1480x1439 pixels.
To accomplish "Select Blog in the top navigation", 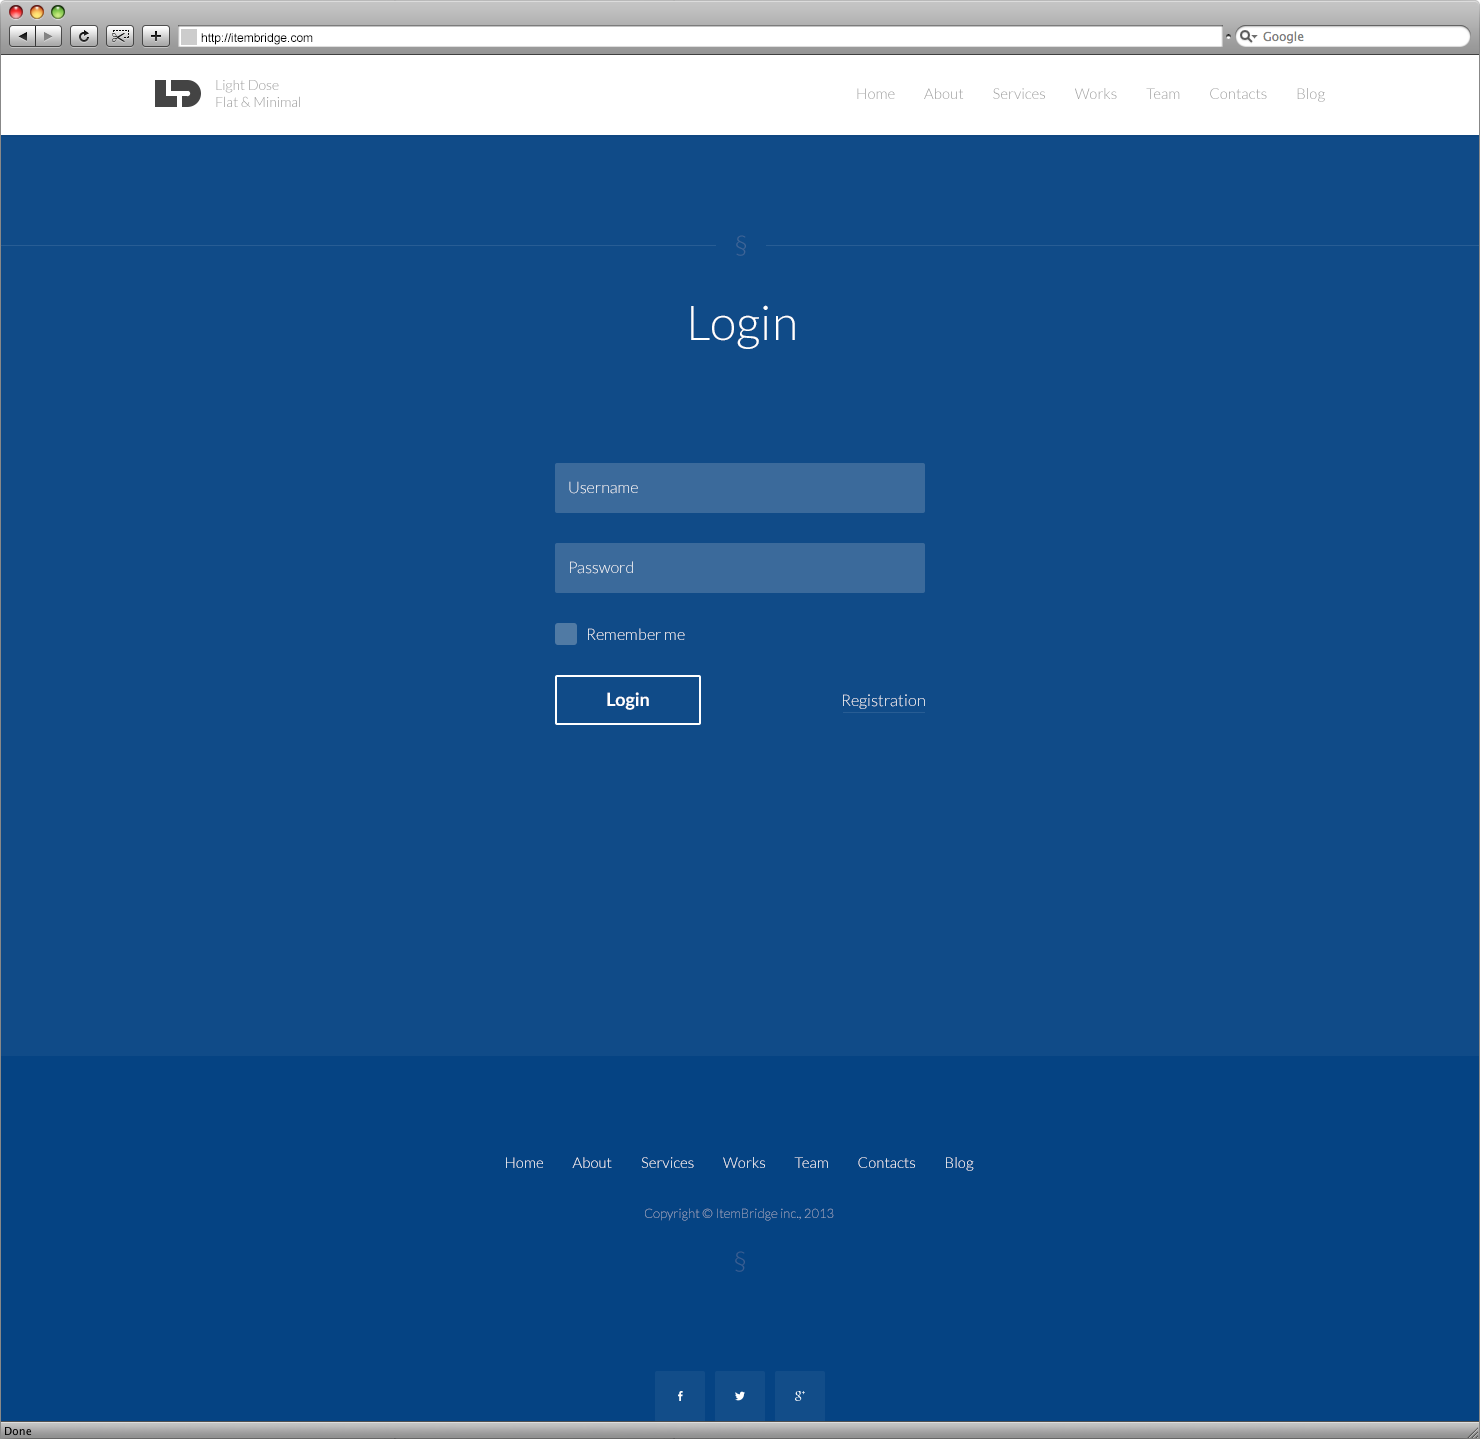I will point(1310,94).
